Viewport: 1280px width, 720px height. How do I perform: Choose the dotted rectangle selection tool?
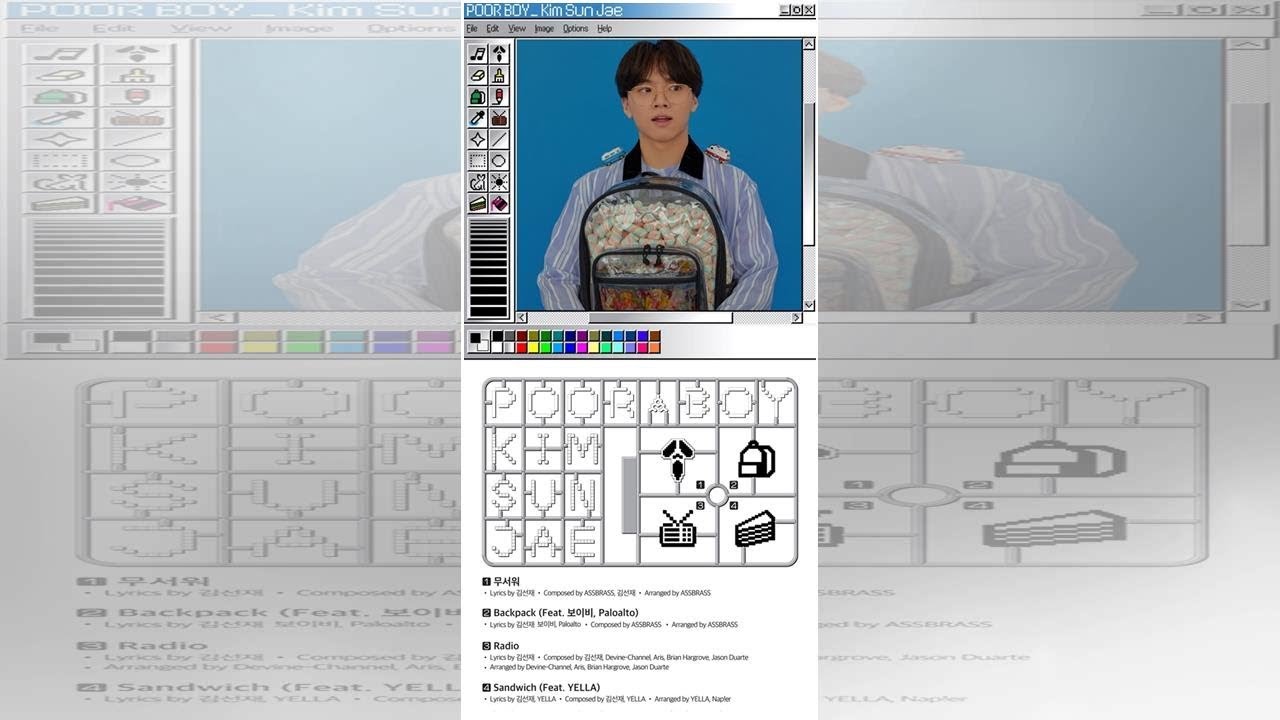[x=478, y=161]
